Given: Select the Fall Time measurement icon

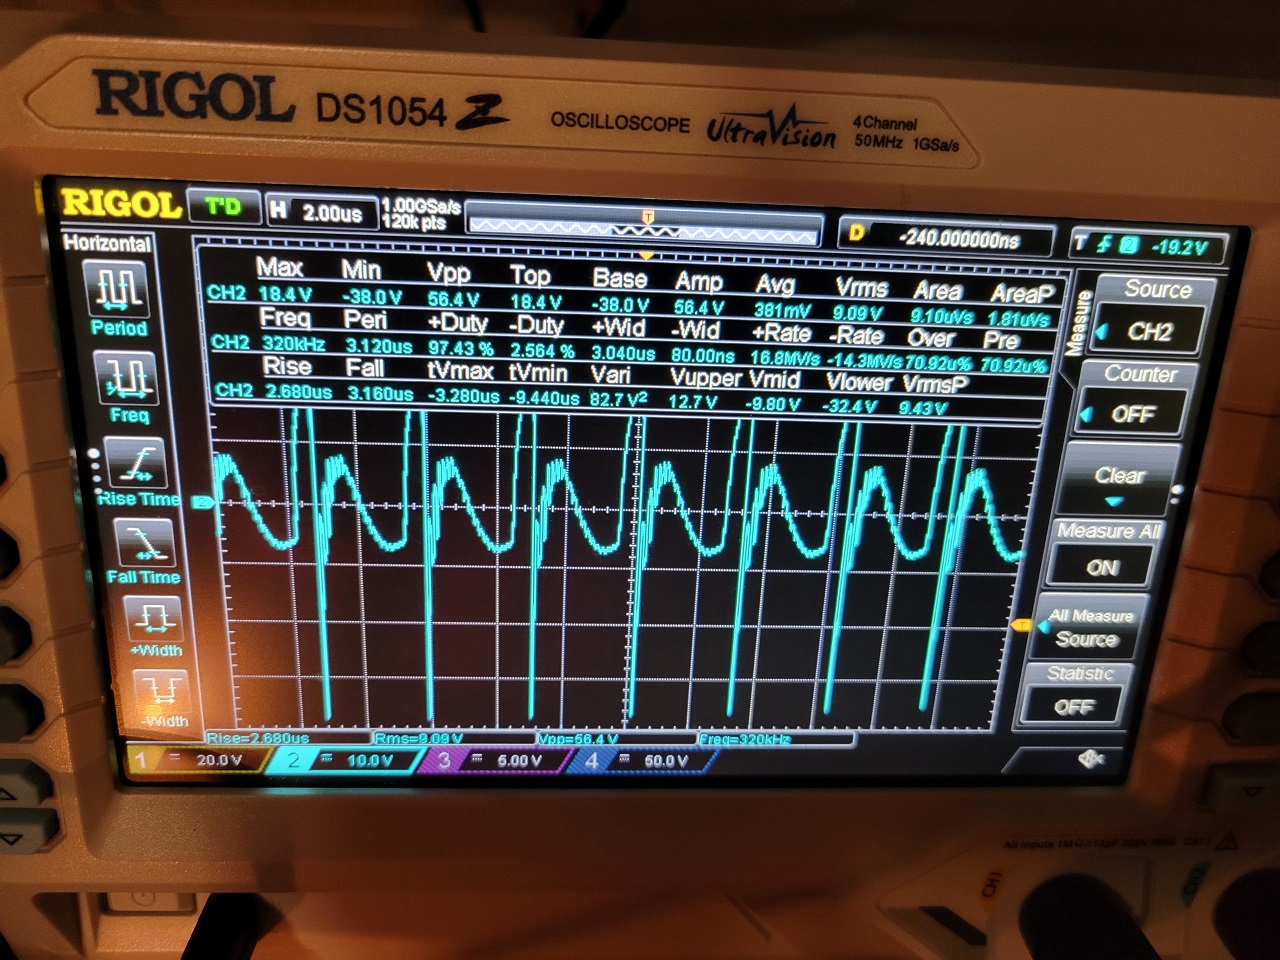Looking at the screenshot, I should coord(144,545).
